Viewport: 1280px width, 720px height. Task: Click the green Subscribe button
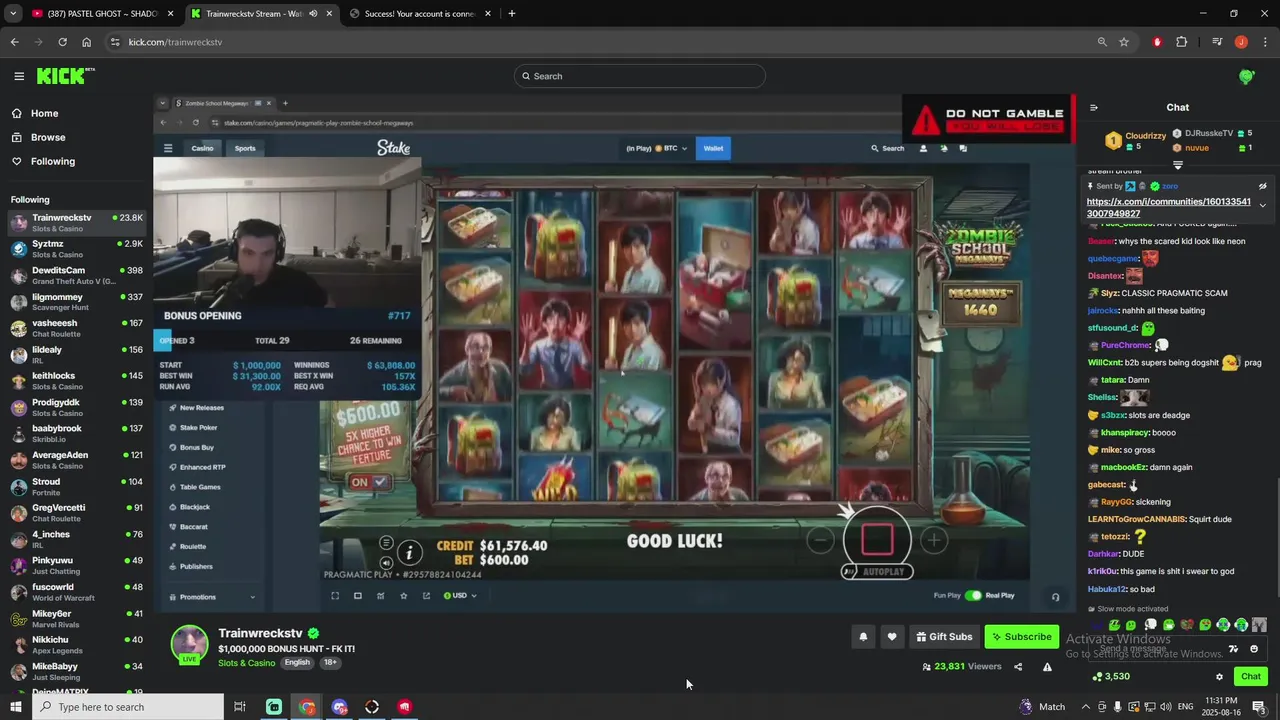point(1021,637)
